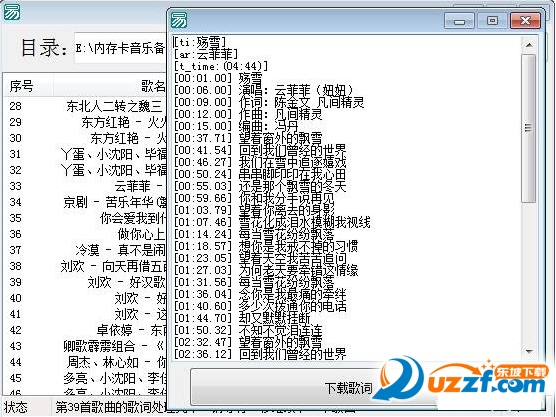Click lyric line 演唱: 云菲菲（妞妞）
Viewport: 556px width, 417px height.
coord(264,90)
